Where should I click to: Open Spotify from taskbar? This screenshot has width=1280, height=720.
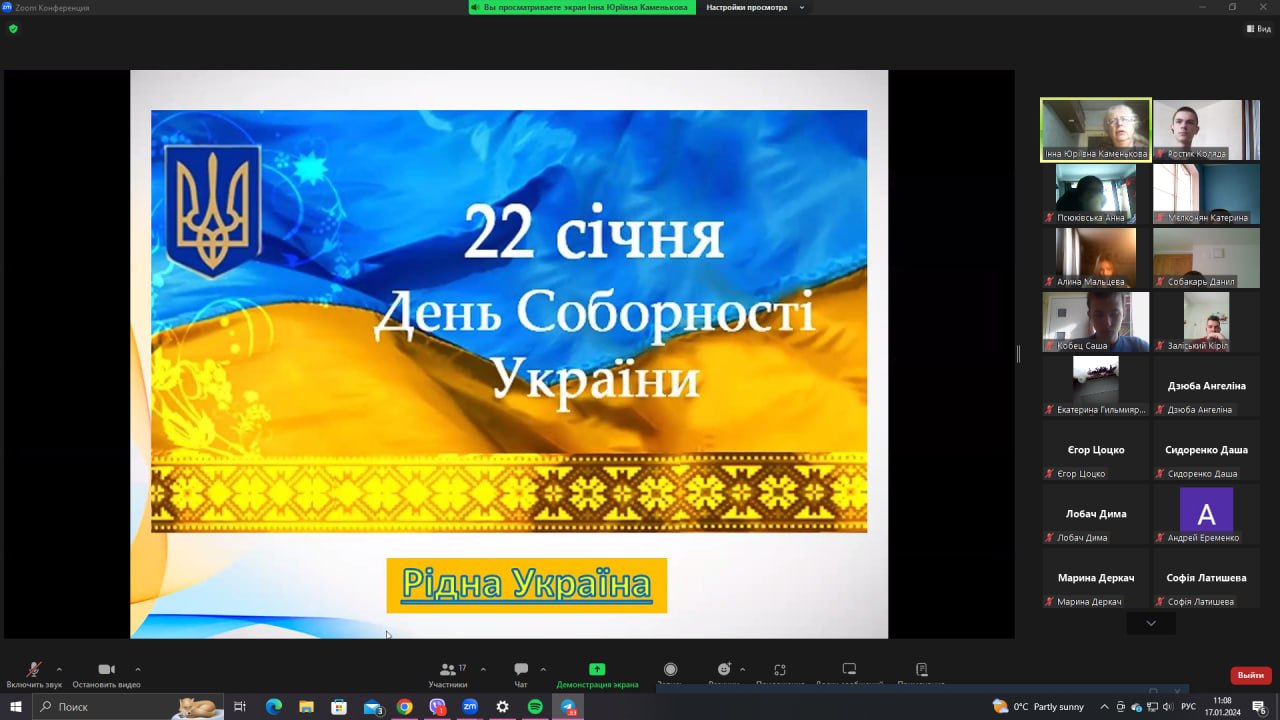[x=535, y=707]
